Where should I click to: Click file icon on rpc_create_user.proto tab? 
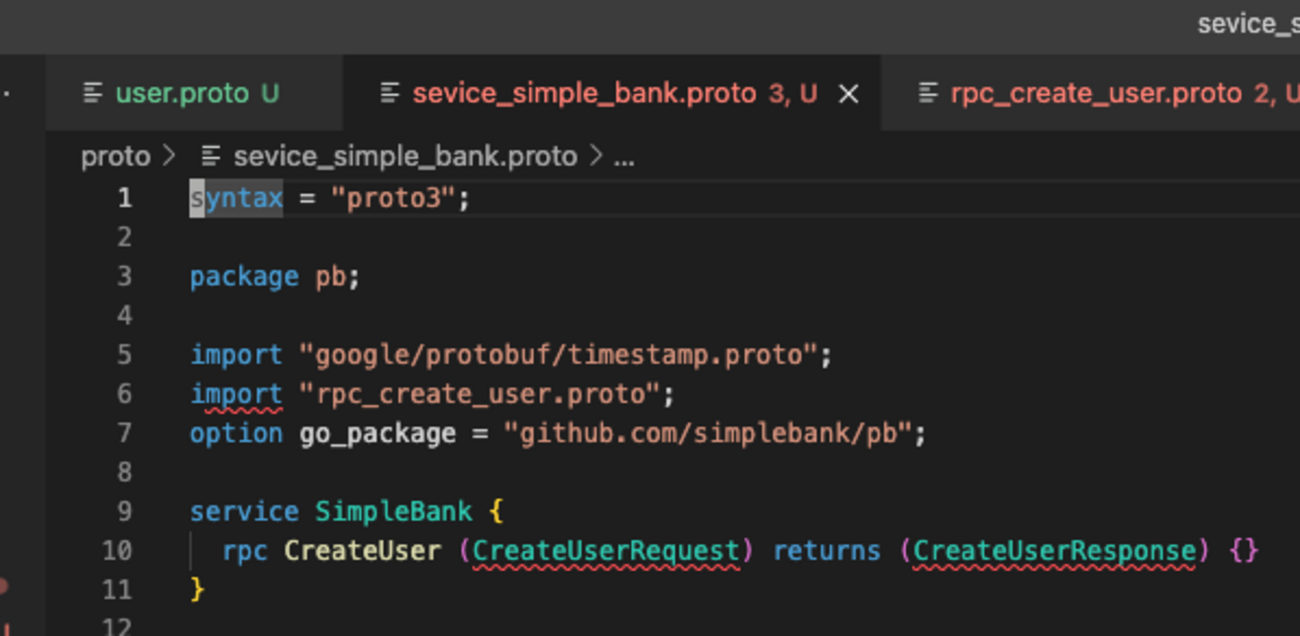click(928, 94)
